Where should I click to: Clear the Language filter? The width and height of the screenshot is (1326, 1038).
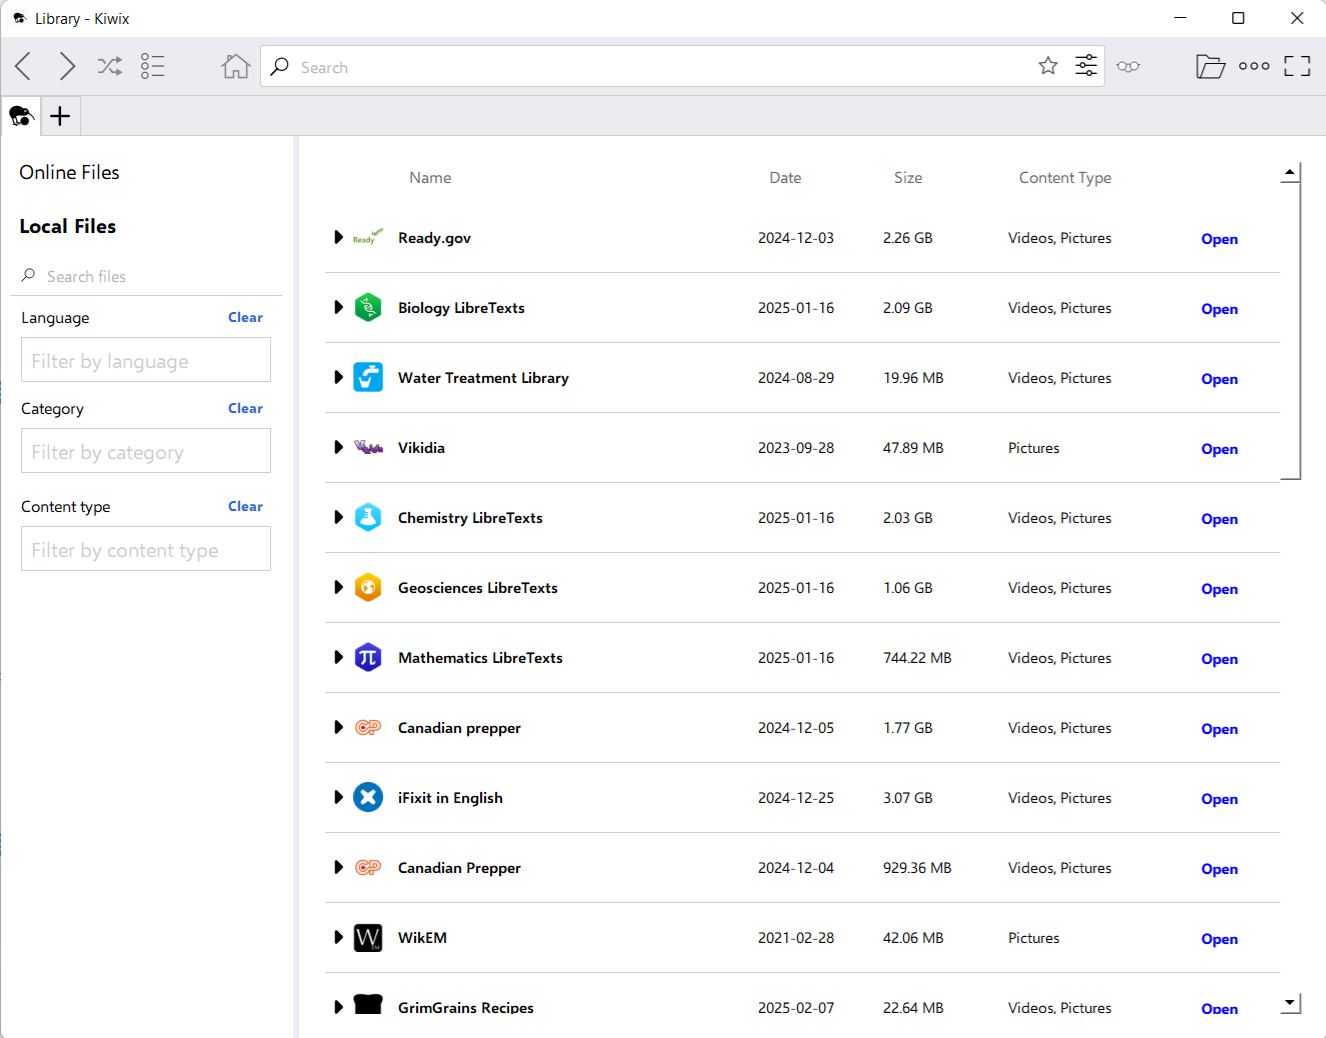point(245,317)
